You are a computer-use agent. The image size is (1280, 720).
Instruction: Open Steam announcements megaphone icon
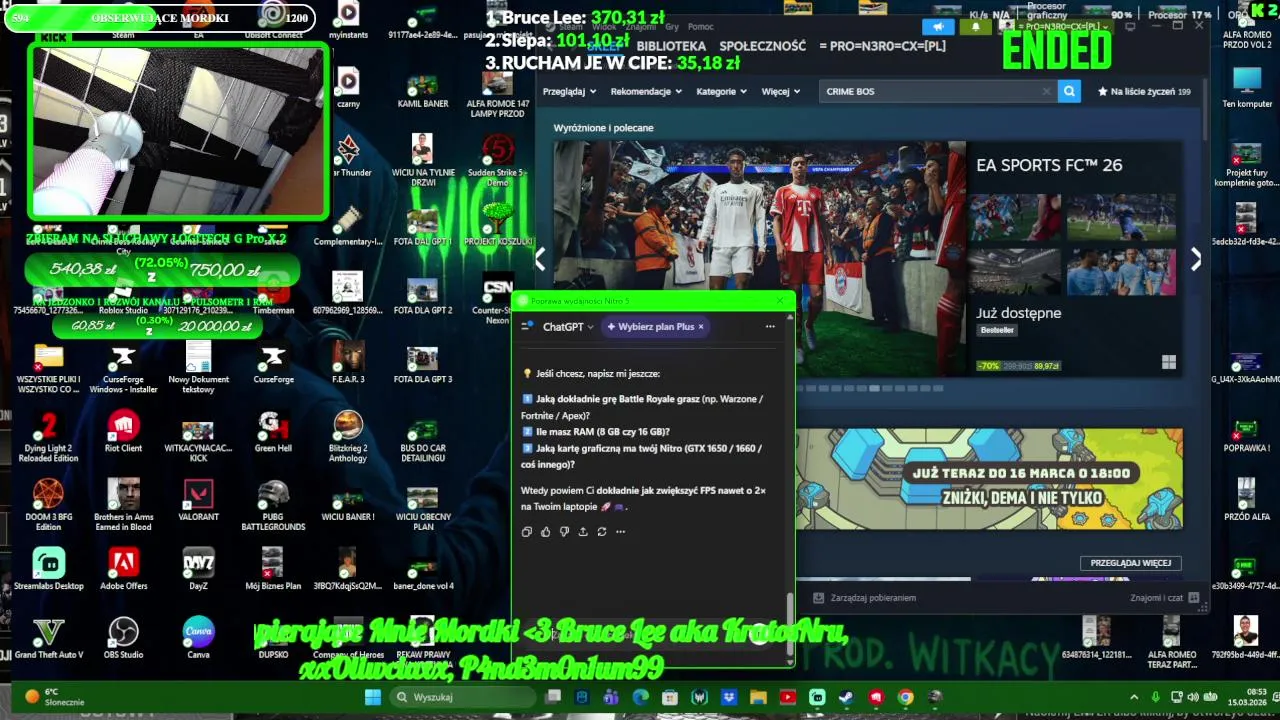(x=938, y=27)
